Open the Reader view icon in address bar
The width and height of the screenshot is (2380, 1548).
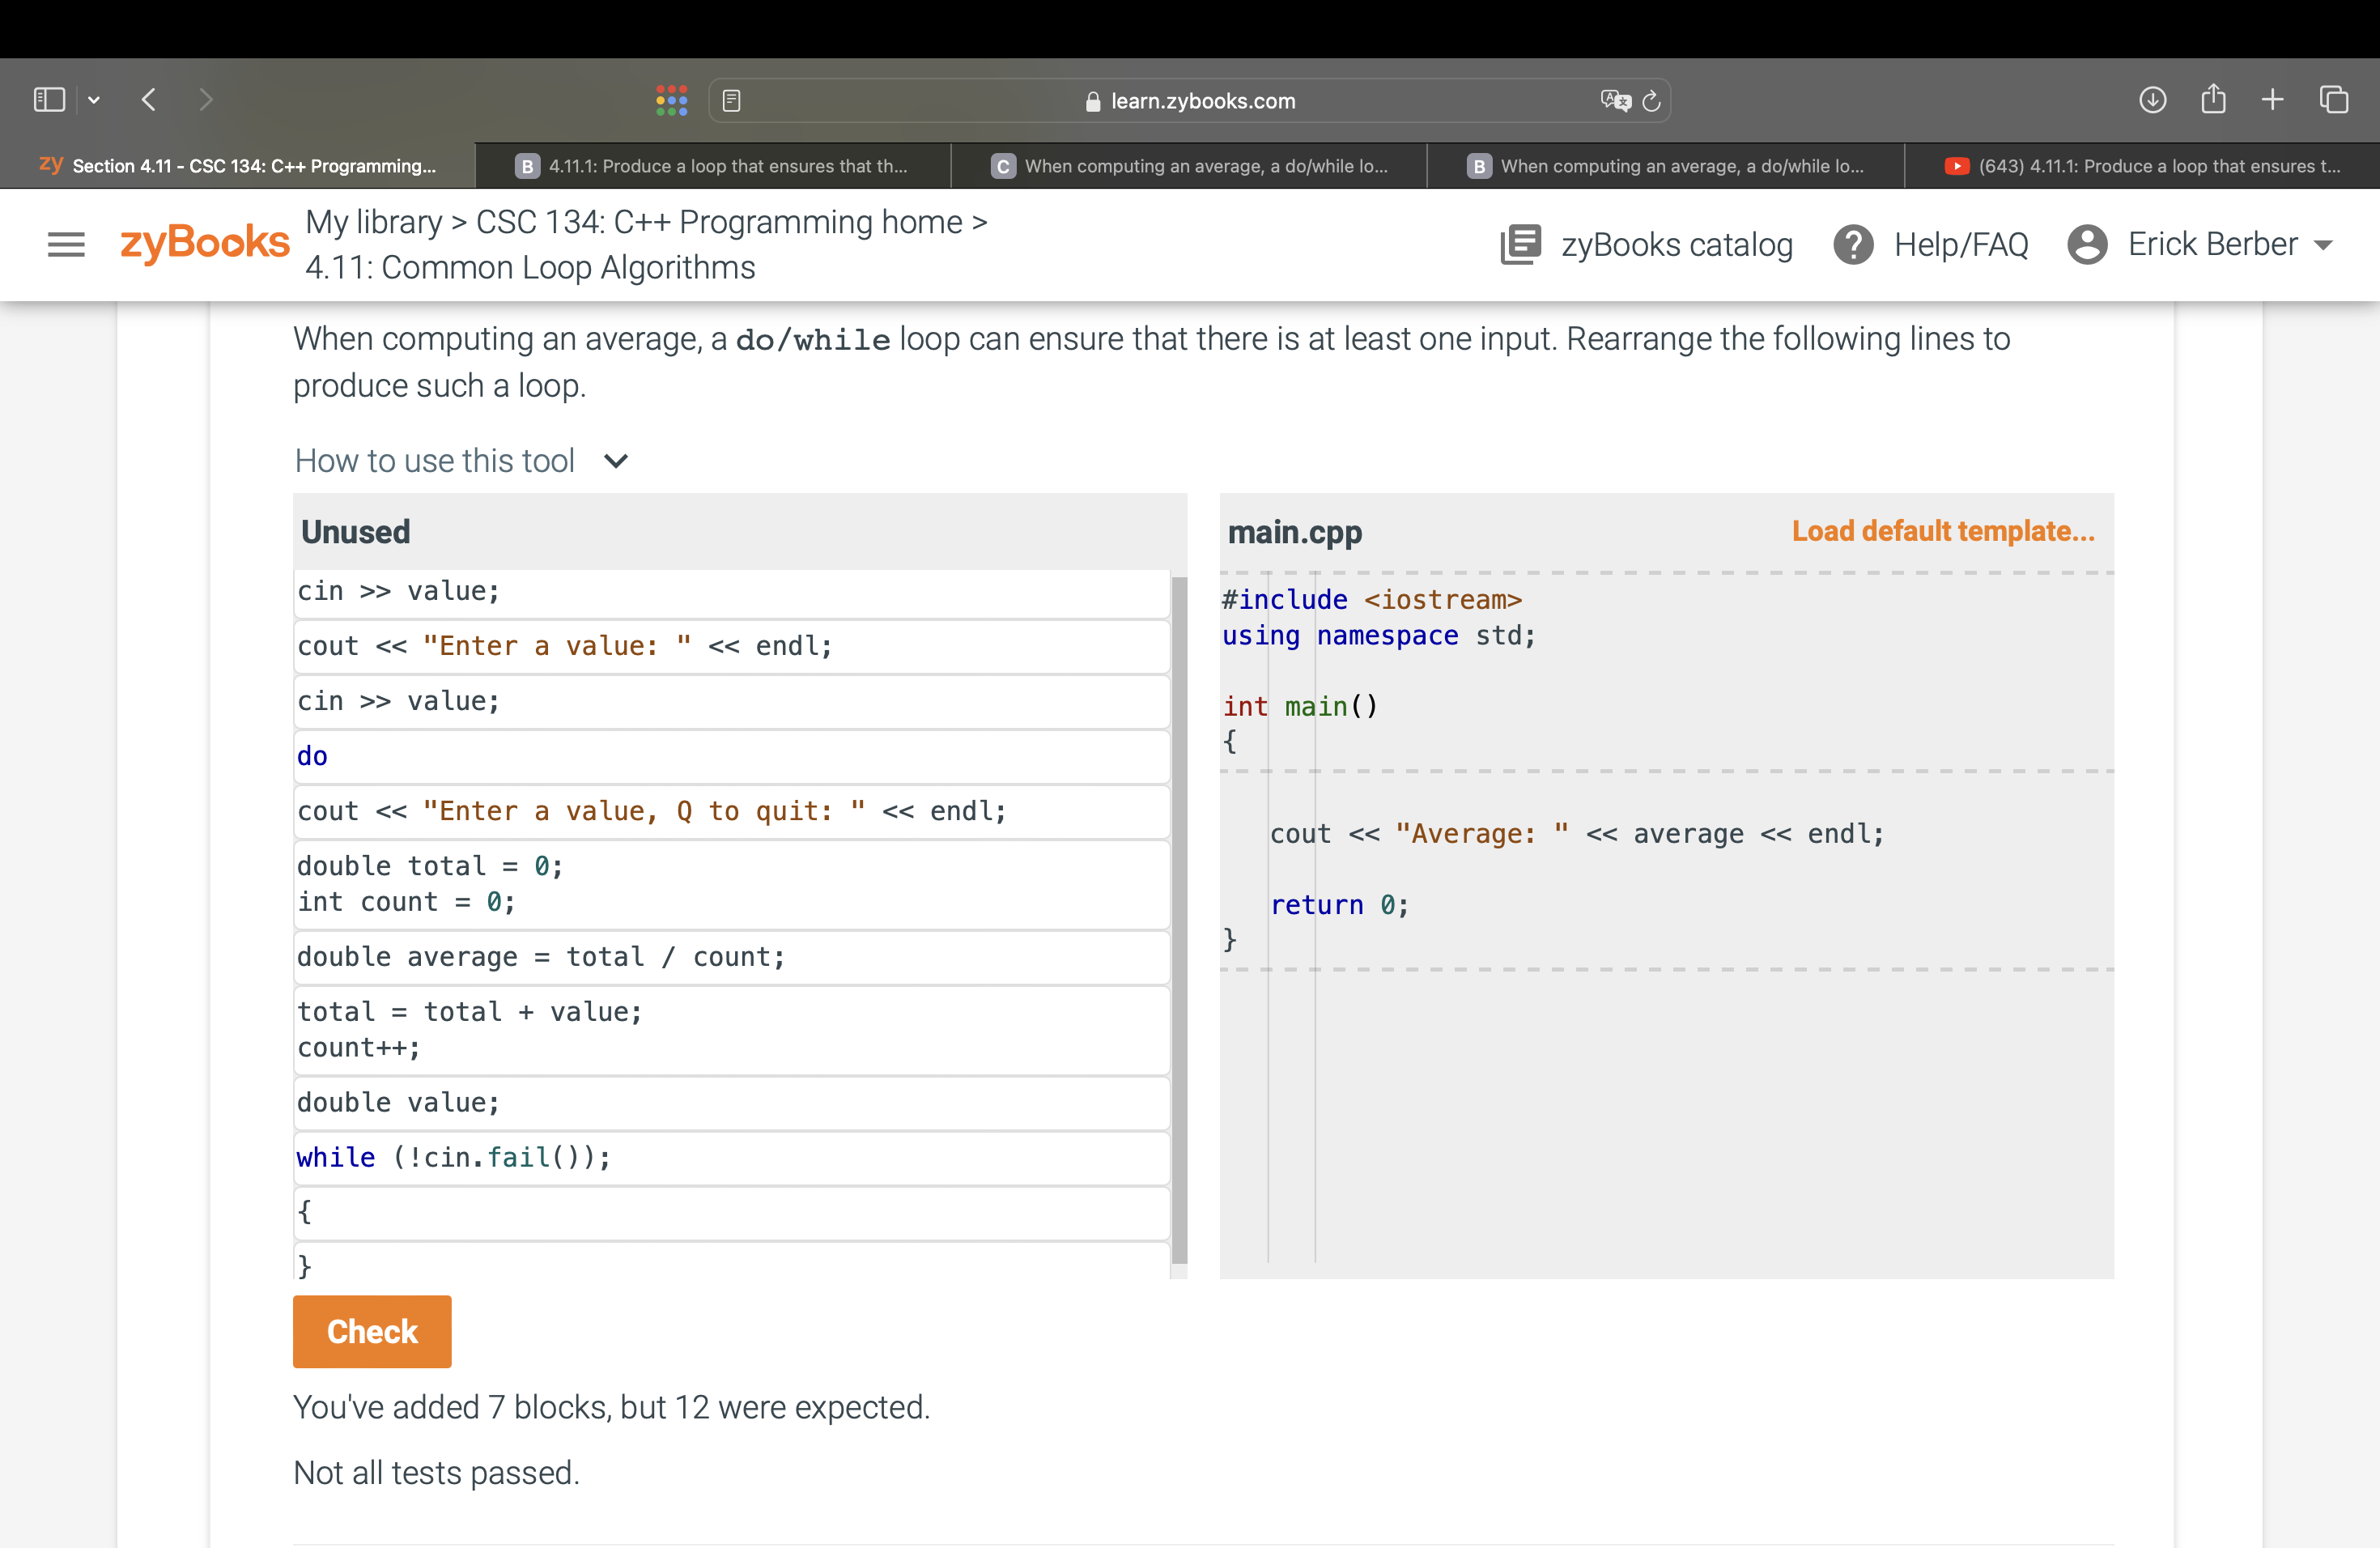coord(731,101)
